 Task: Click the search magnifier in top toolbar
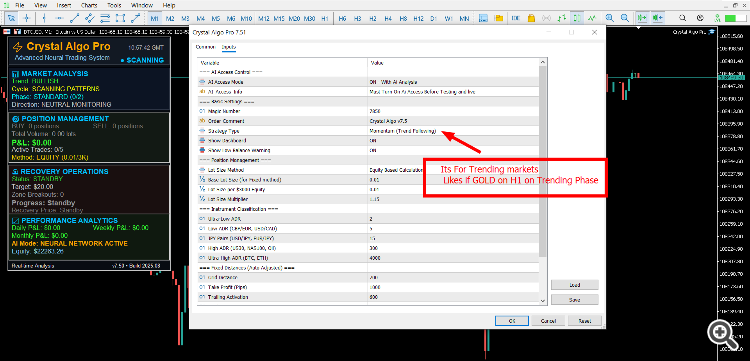pyautogui.click(x=683, y=18)
